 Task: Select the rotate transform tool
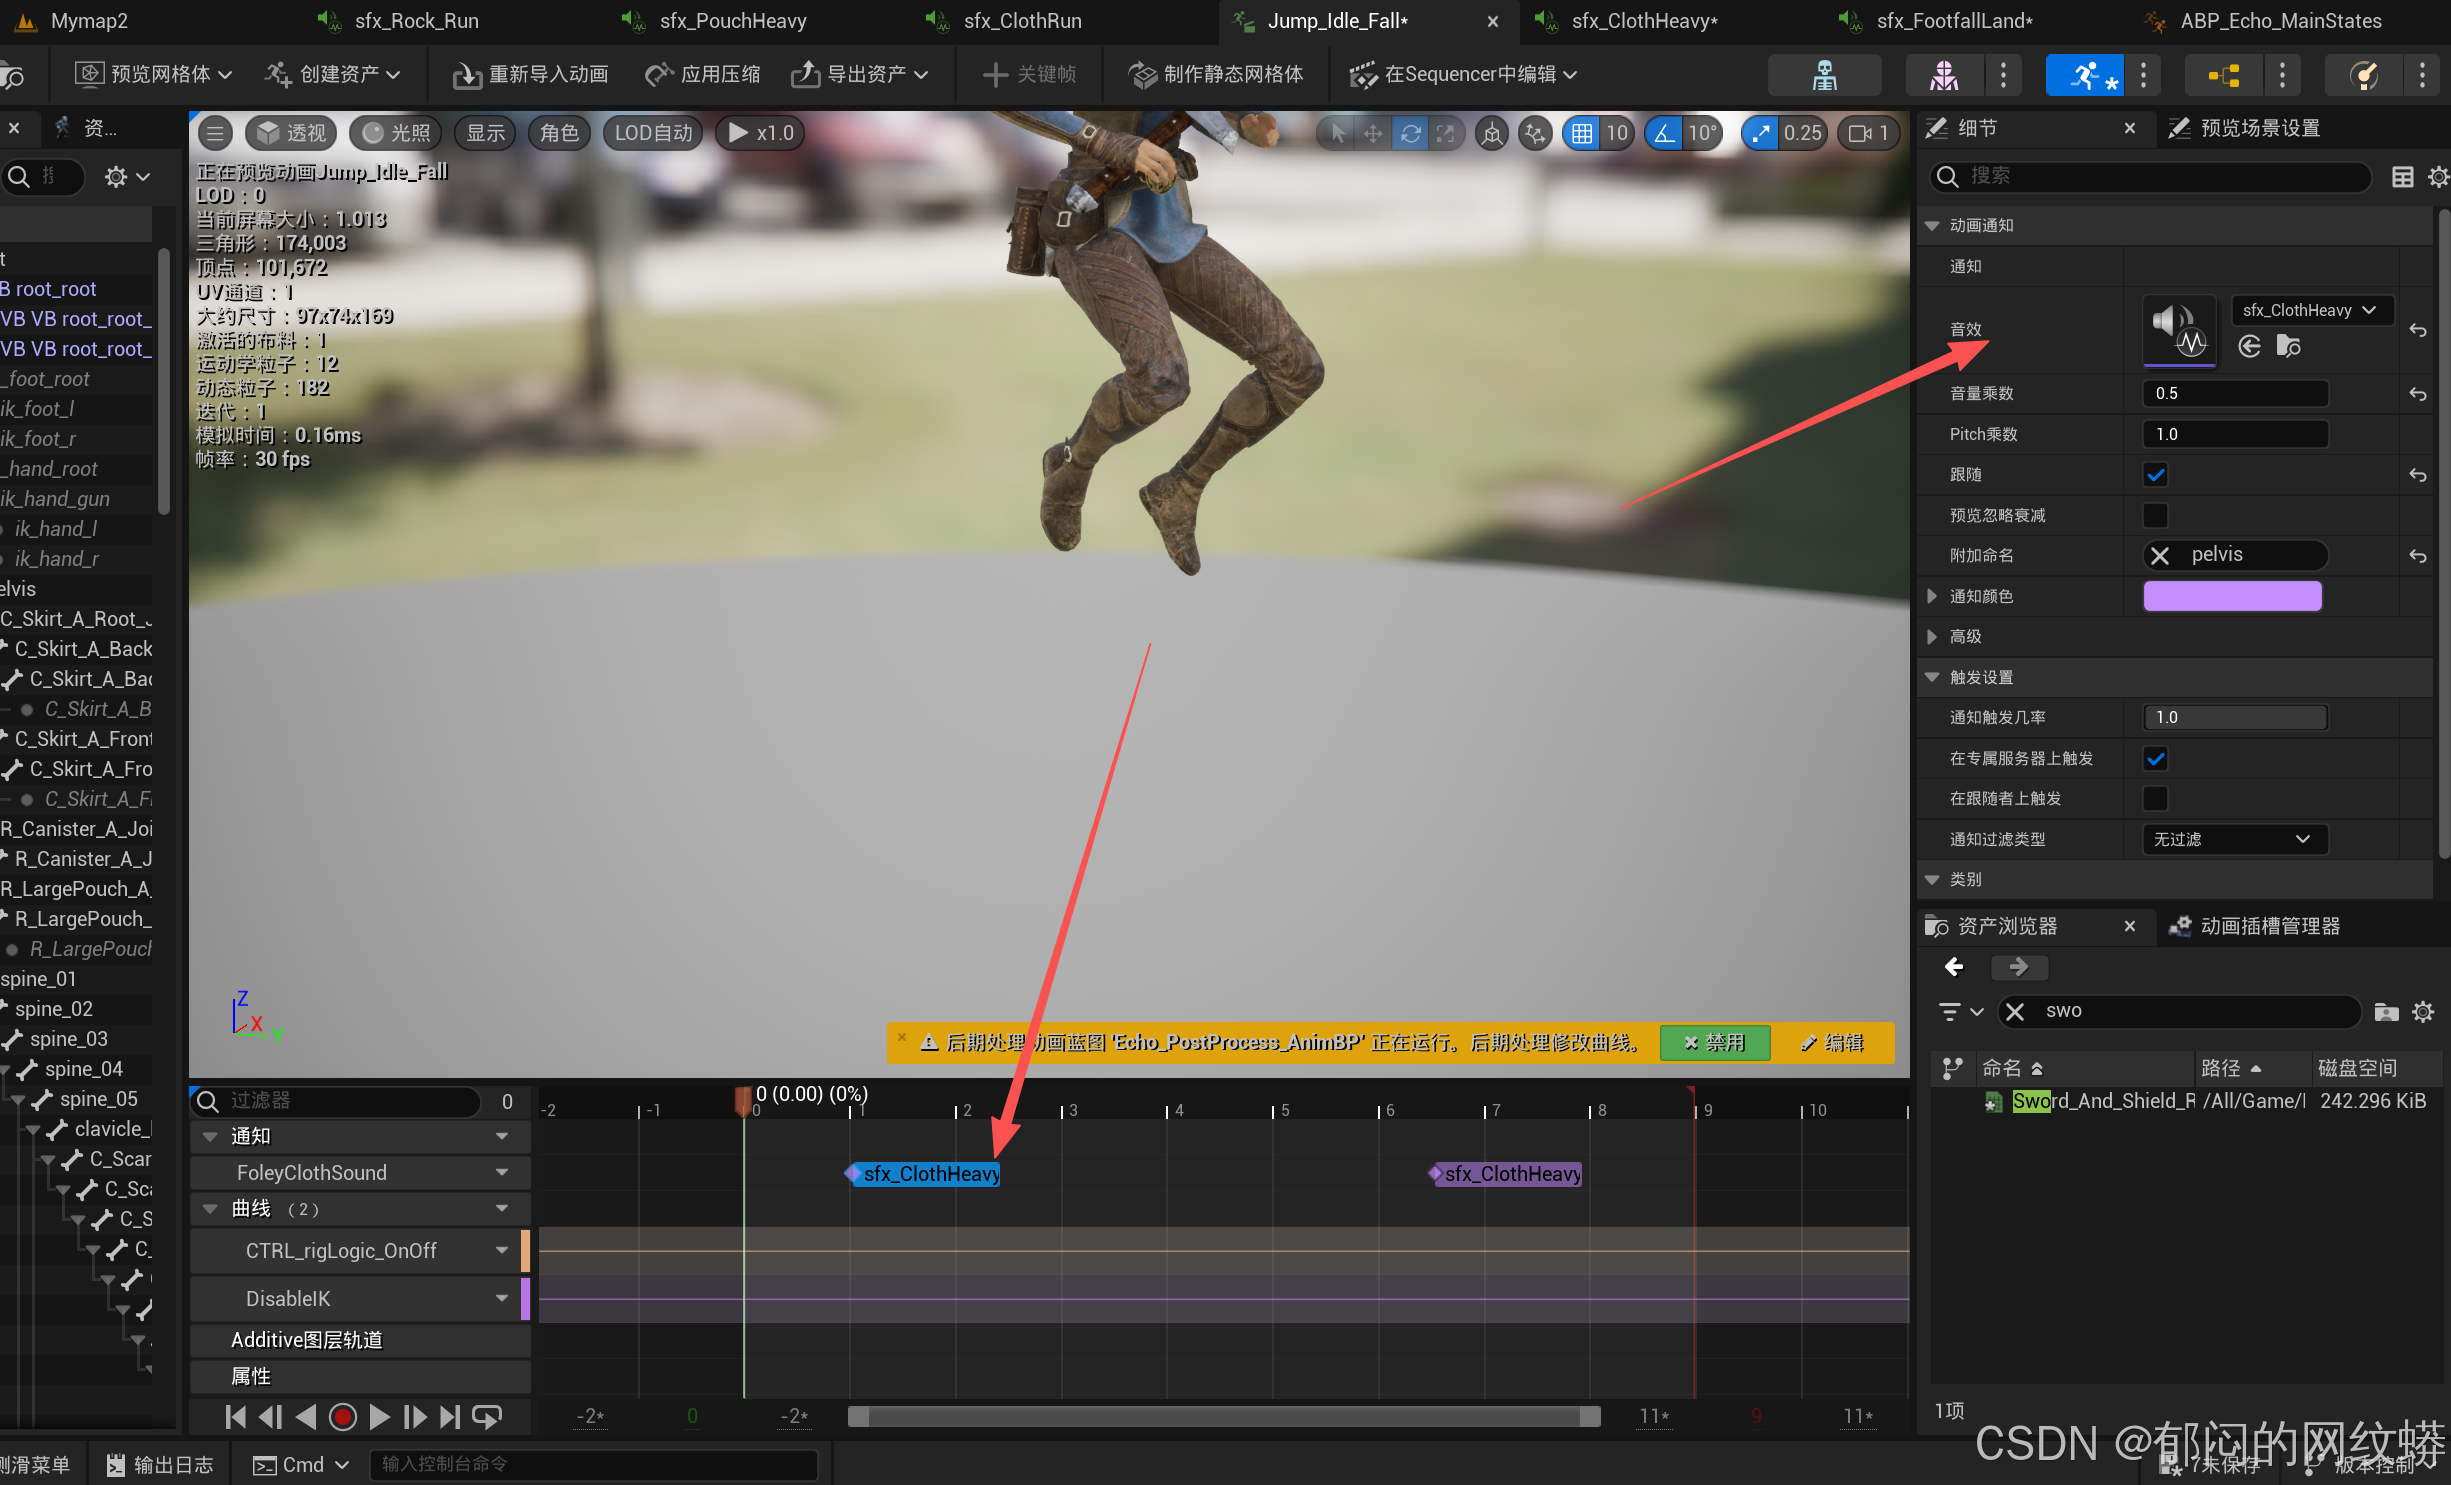point(1410,133)
